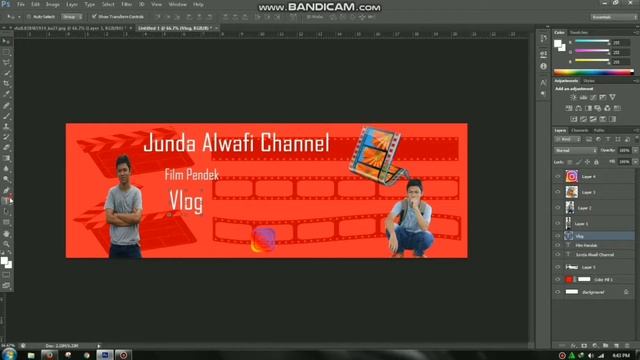Click the red R color slider
640x360 pixels.
click(x=592, y=41)
